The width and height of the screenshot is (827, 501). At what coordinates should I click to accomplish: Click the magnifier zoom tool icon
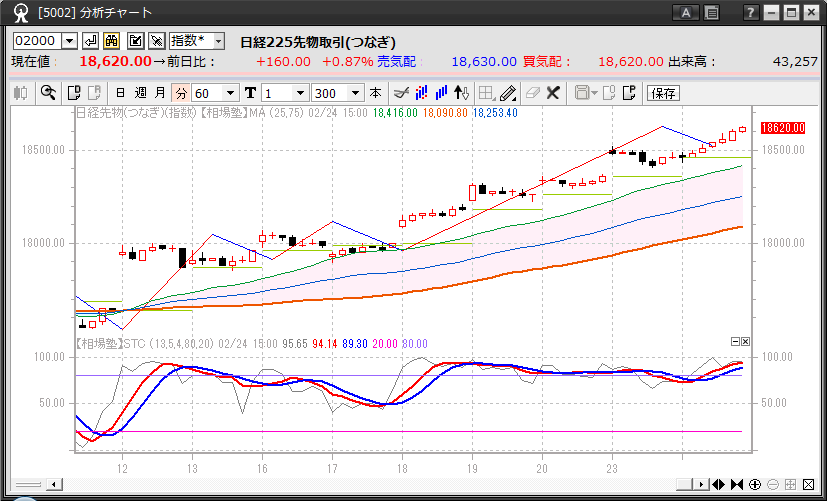[48, 93]
